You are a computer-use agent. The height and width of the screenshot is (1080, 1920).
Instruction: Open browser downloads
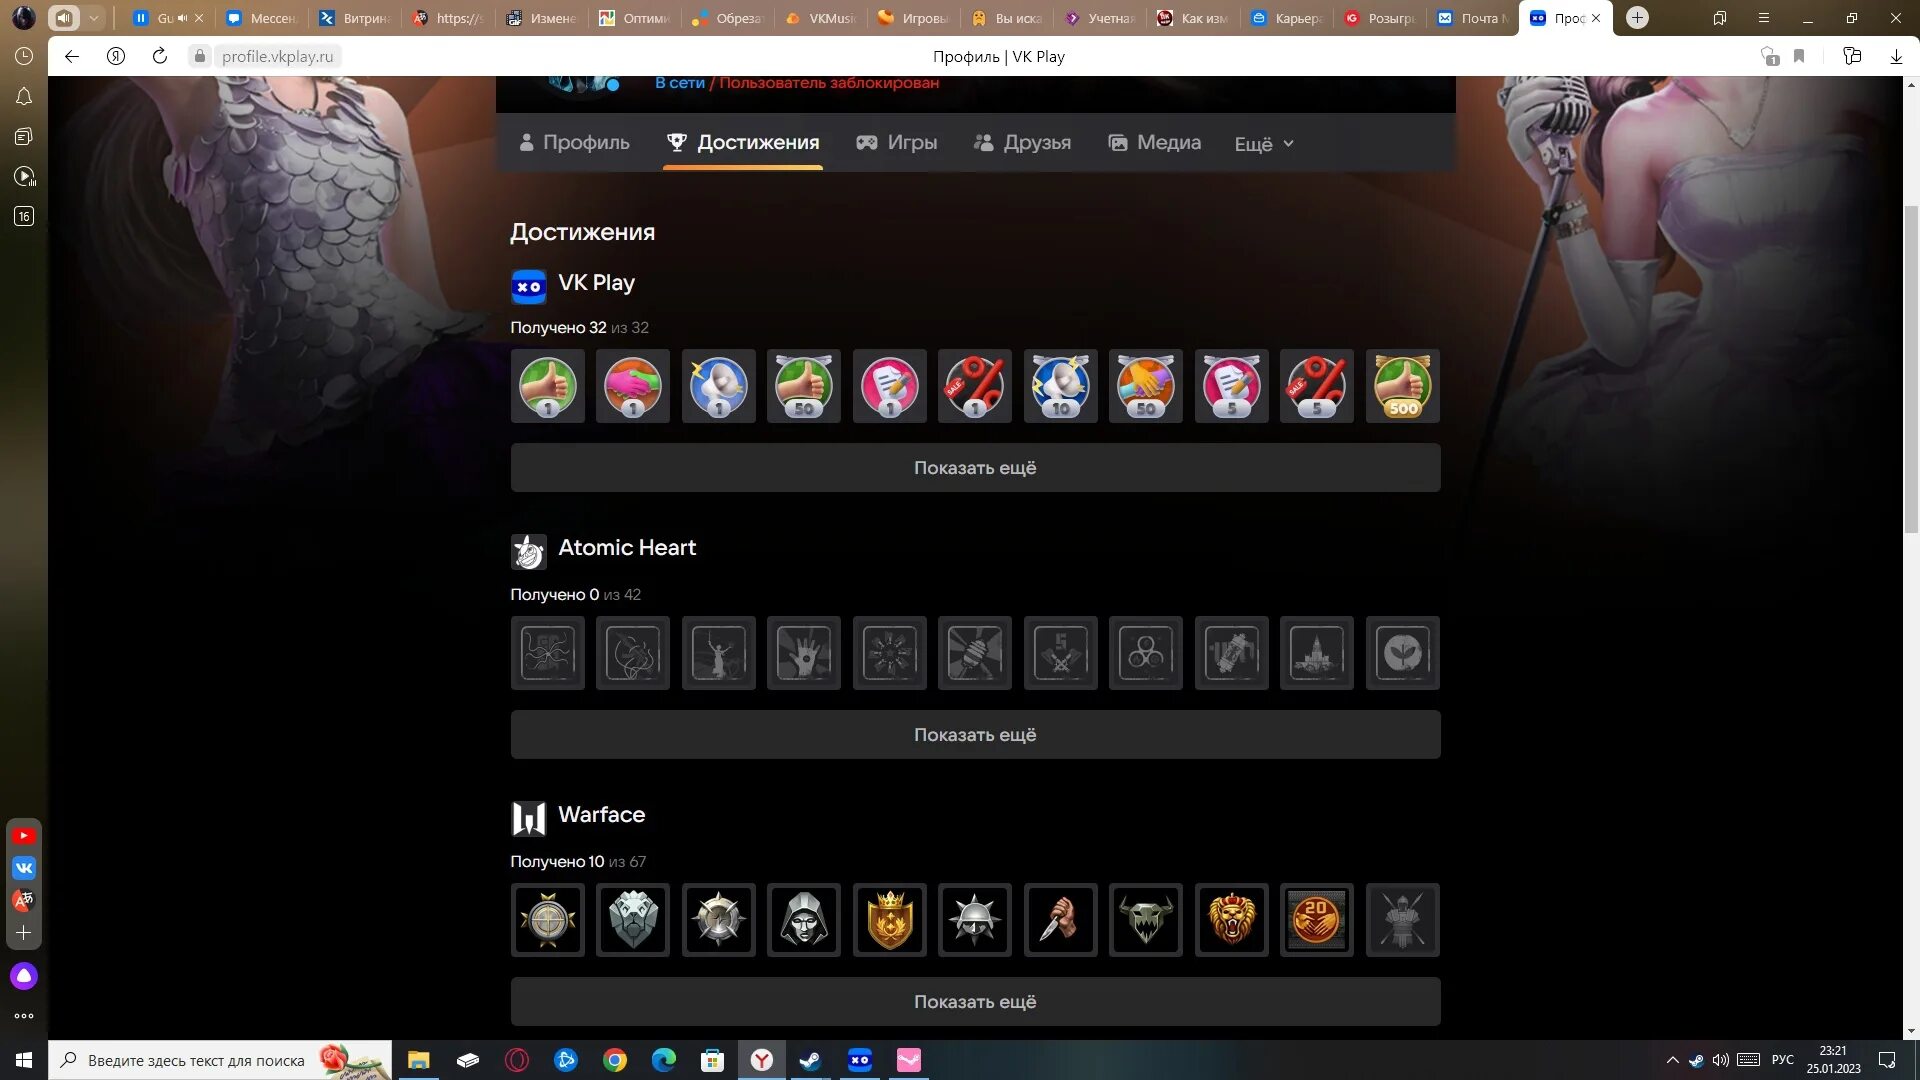[x=1895, y=56]
